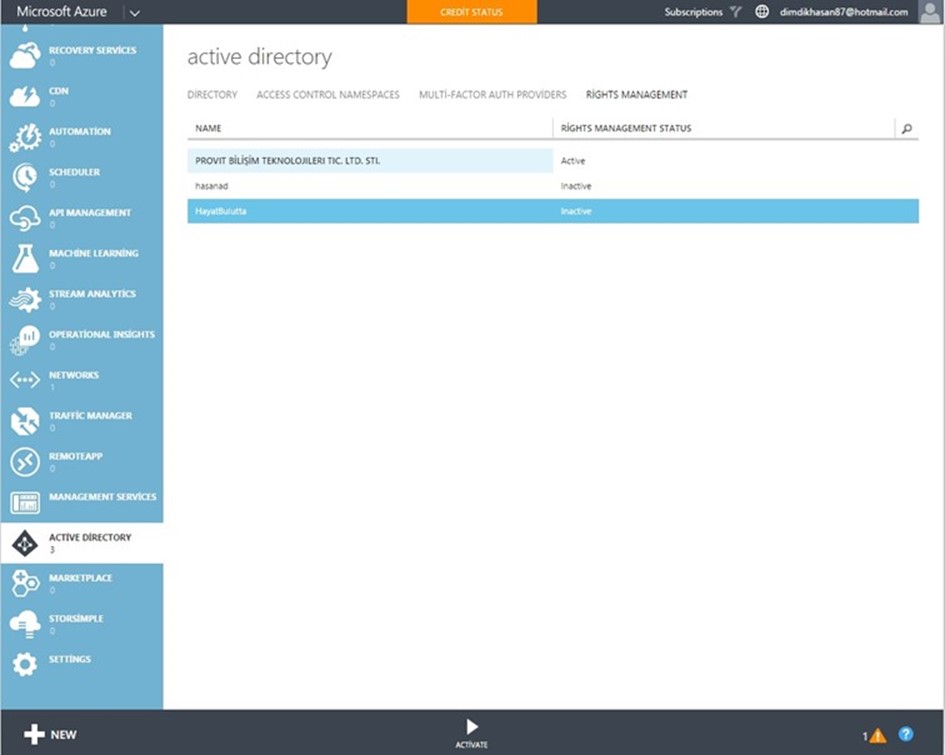
Task: Open the Scheduler clock icon
Action: pyautogui.click(x=25, y=178)
